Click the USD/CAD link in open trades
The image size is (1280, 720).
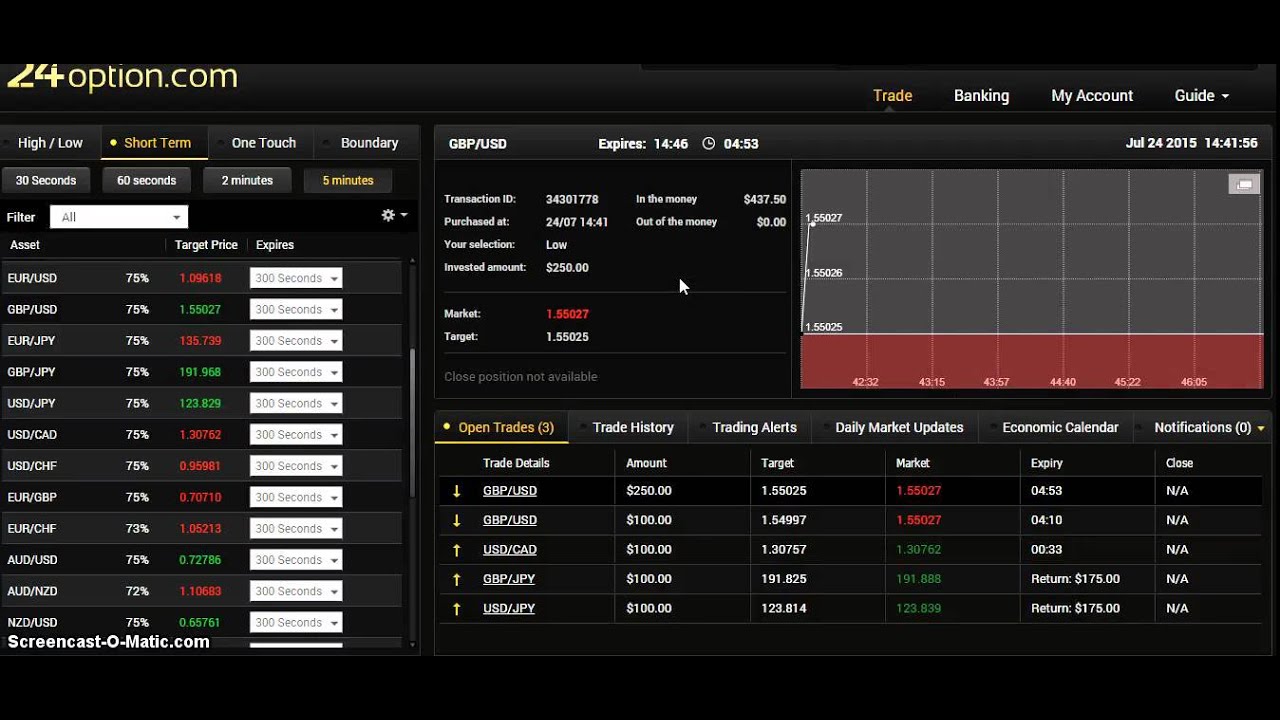[510, 549]
